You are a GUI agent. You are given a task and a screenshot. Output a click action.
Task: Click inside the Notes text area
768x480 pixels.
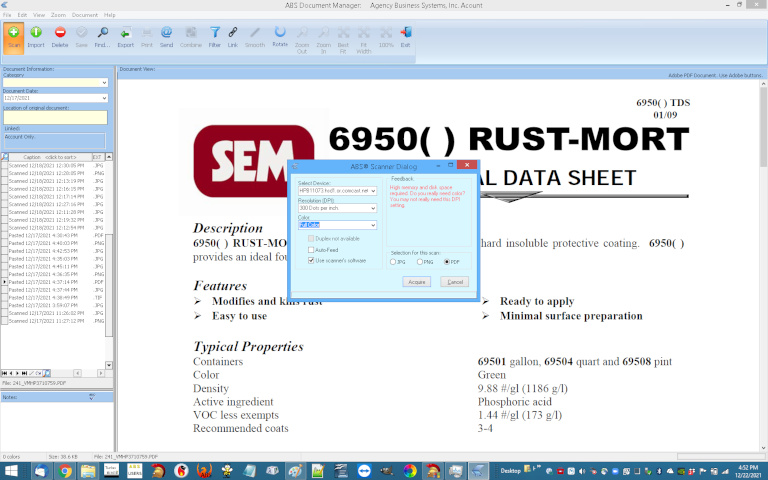tap(57, 425)
